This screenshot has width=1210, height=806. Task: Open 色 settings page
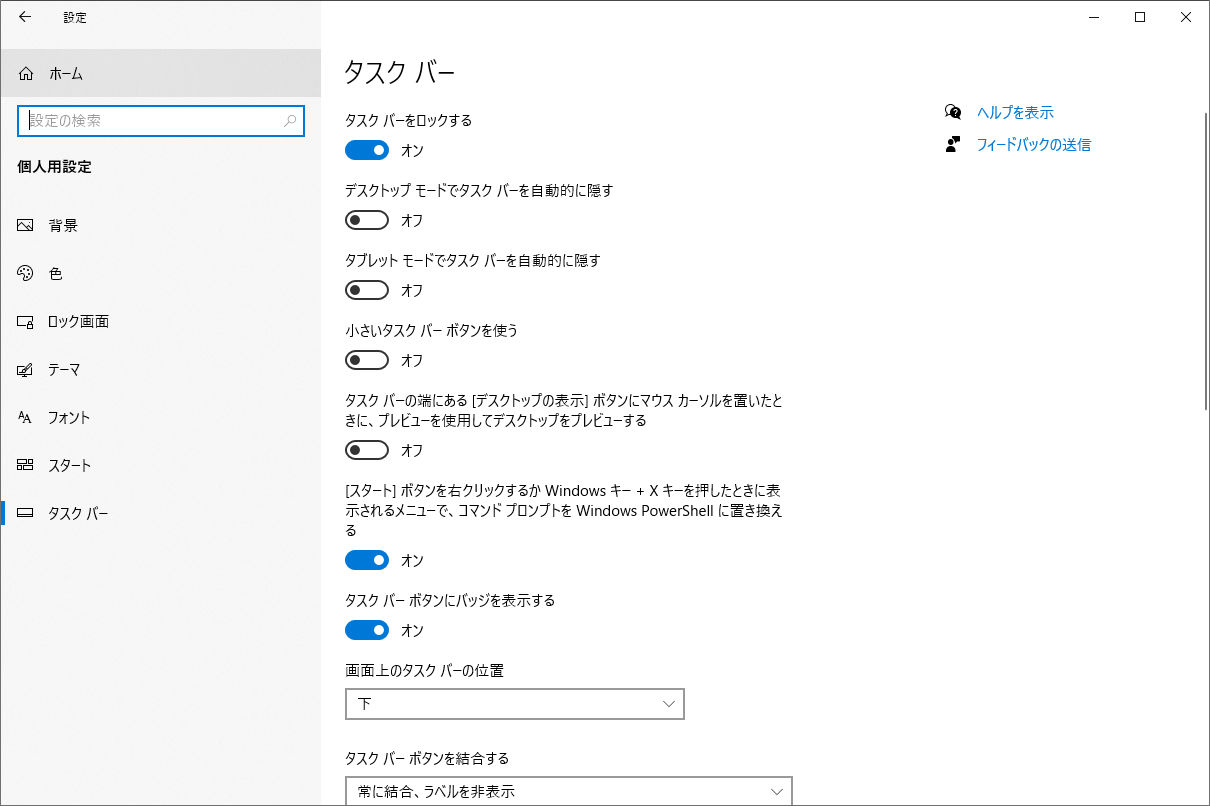(x=160, y=274)
